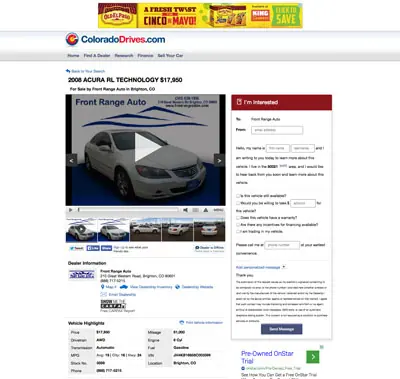Click the Send Message button
This screenshot has height=379, width=400.
point(282,329)
